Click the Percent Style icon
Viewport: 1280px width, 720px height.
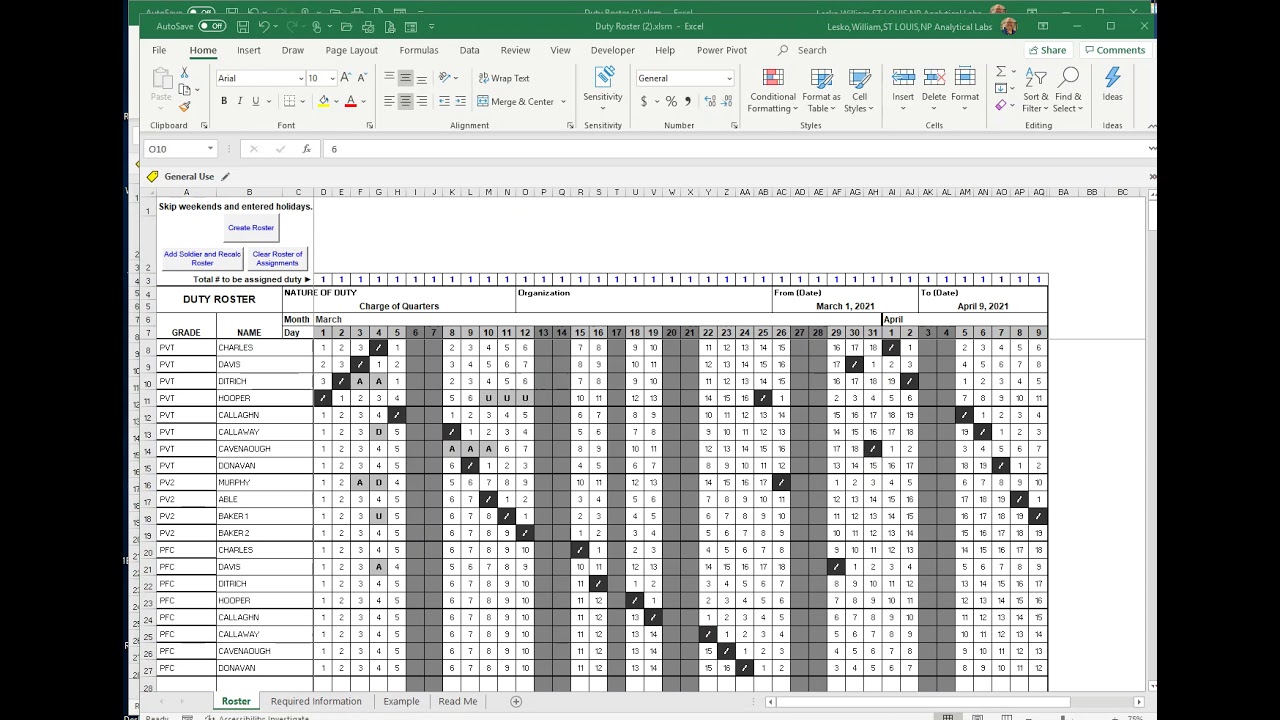(x=671, y=101)
